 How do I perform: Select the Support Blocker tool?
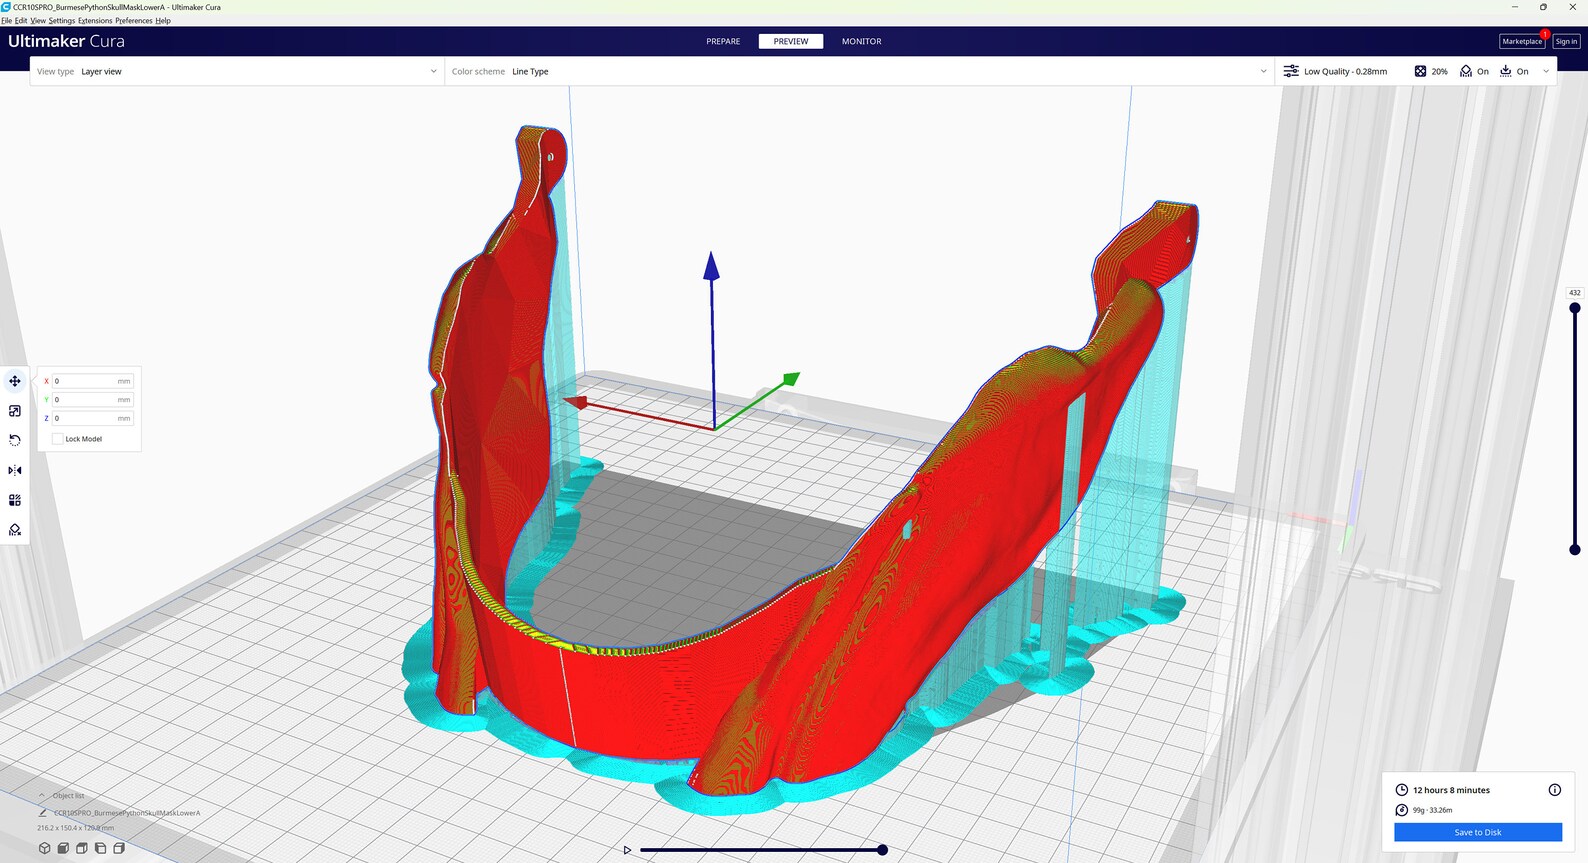15,530
